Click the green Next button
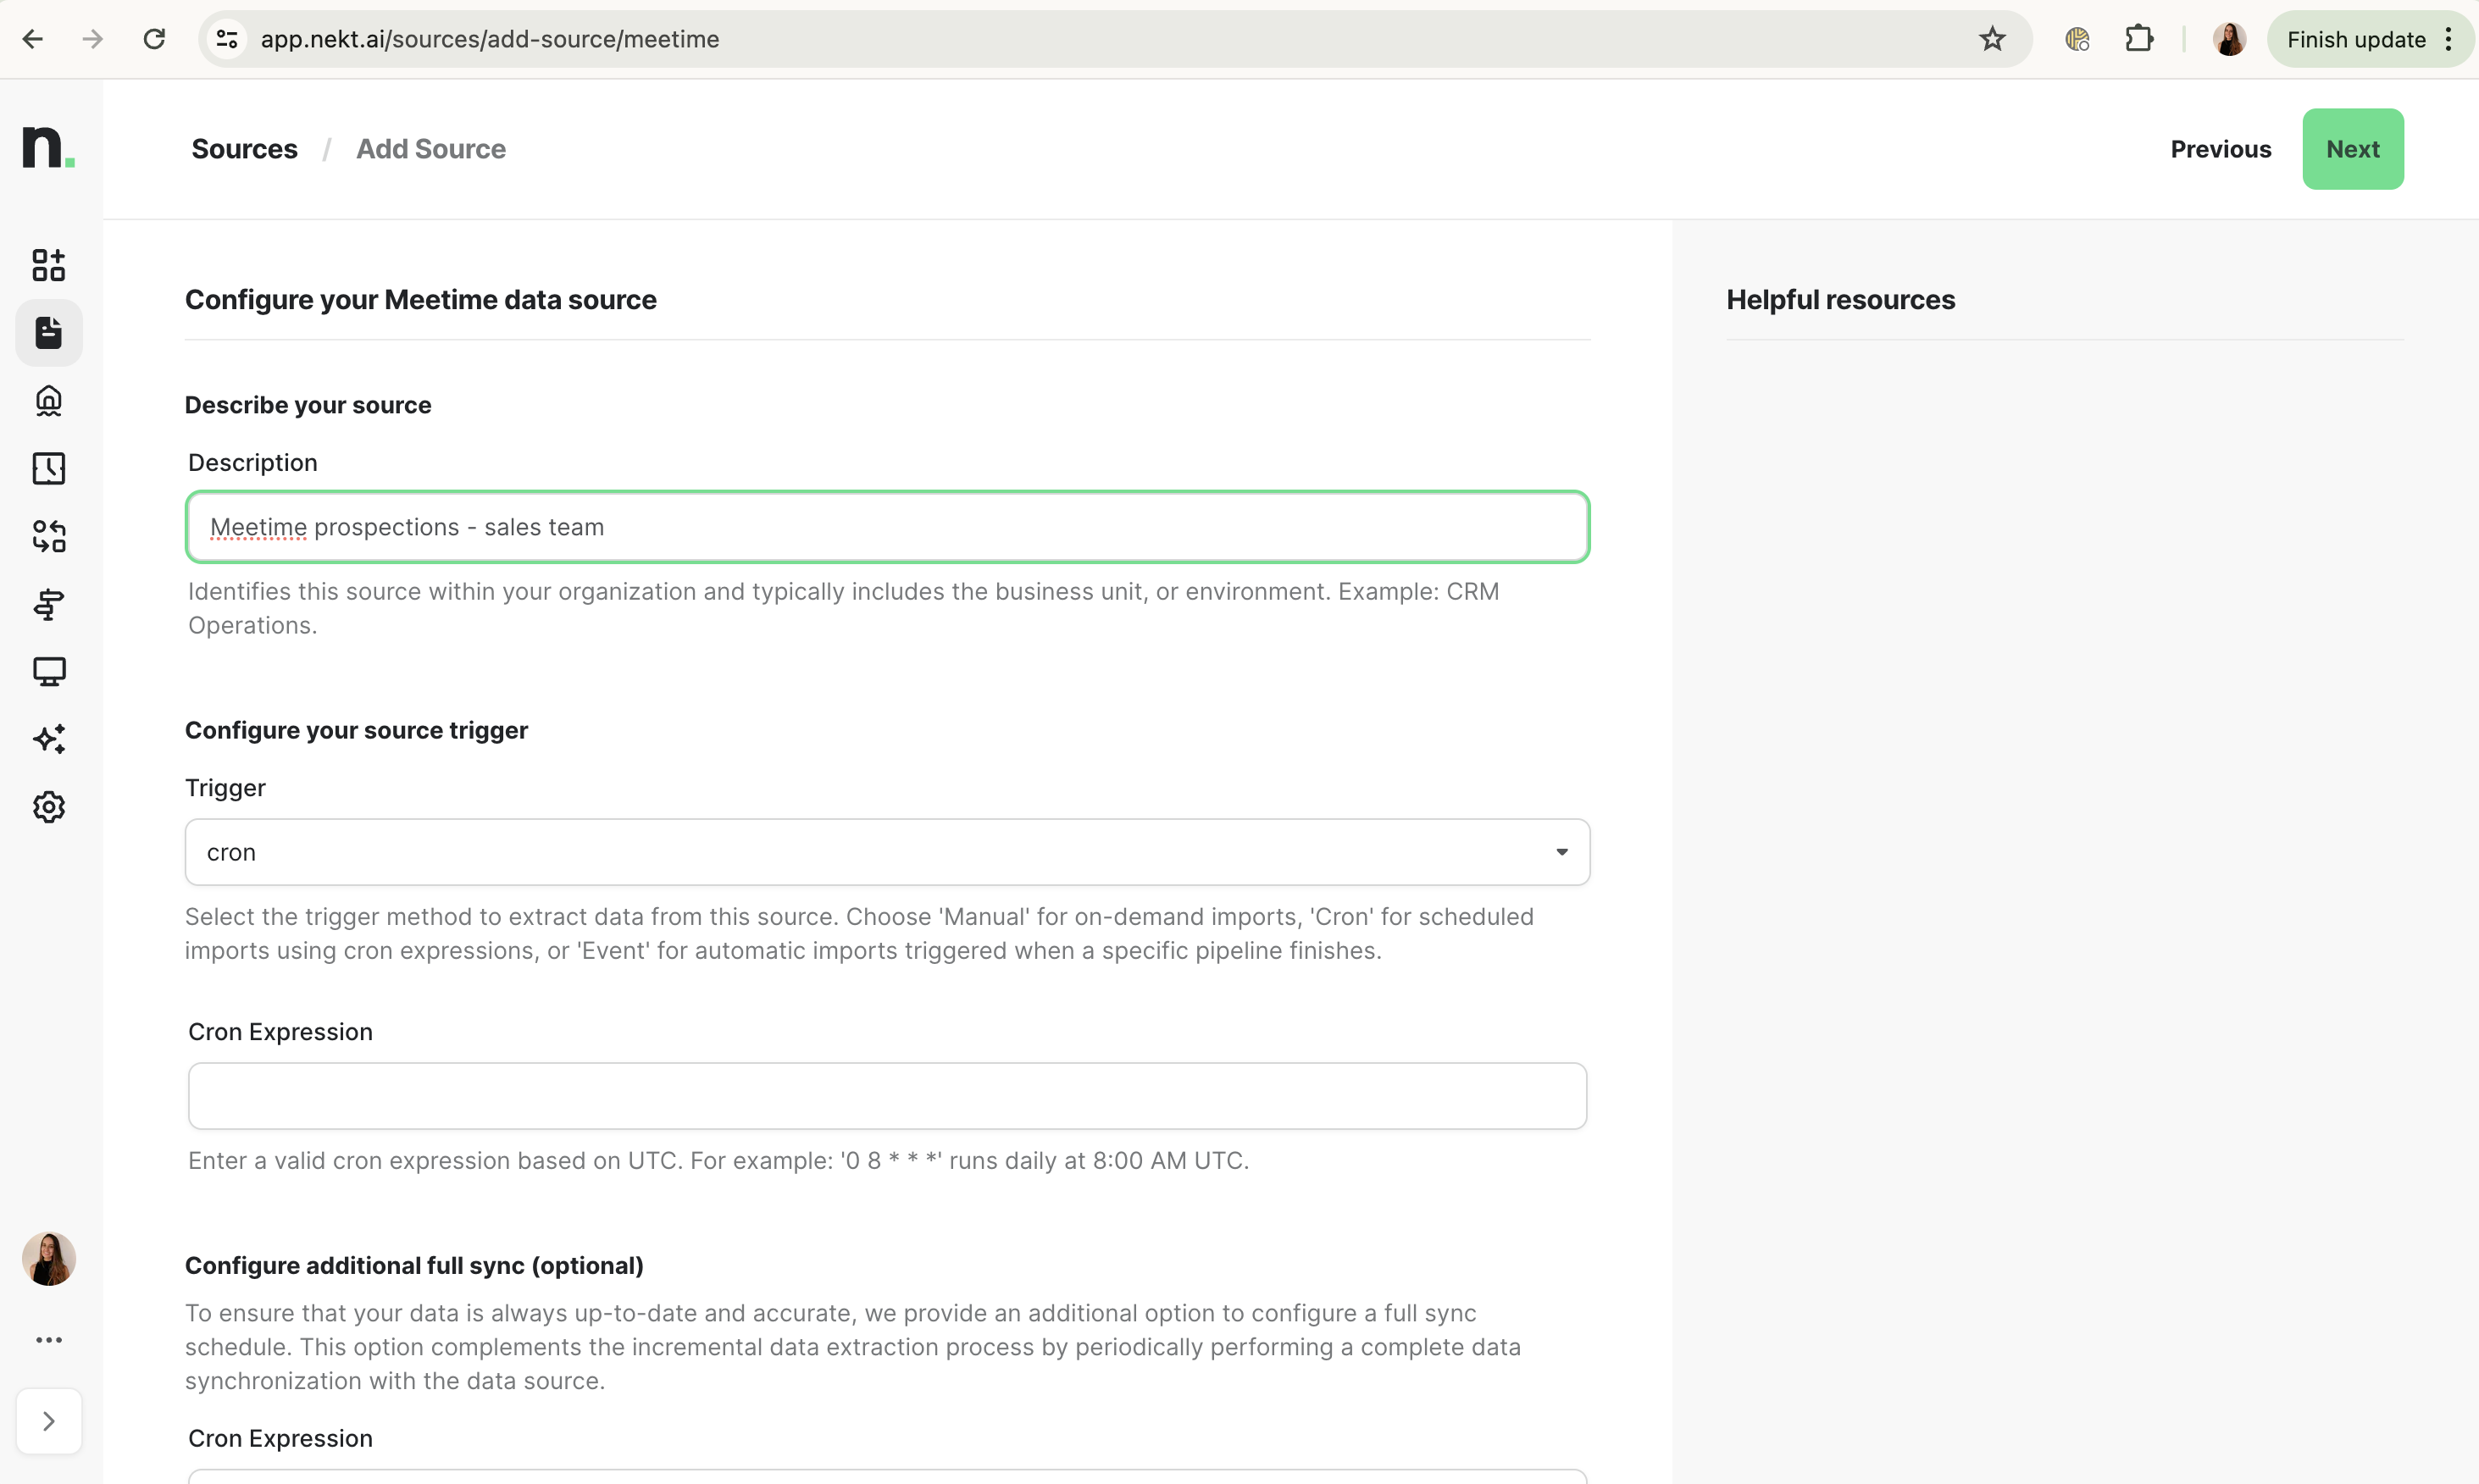 [x=2351, y=149]
